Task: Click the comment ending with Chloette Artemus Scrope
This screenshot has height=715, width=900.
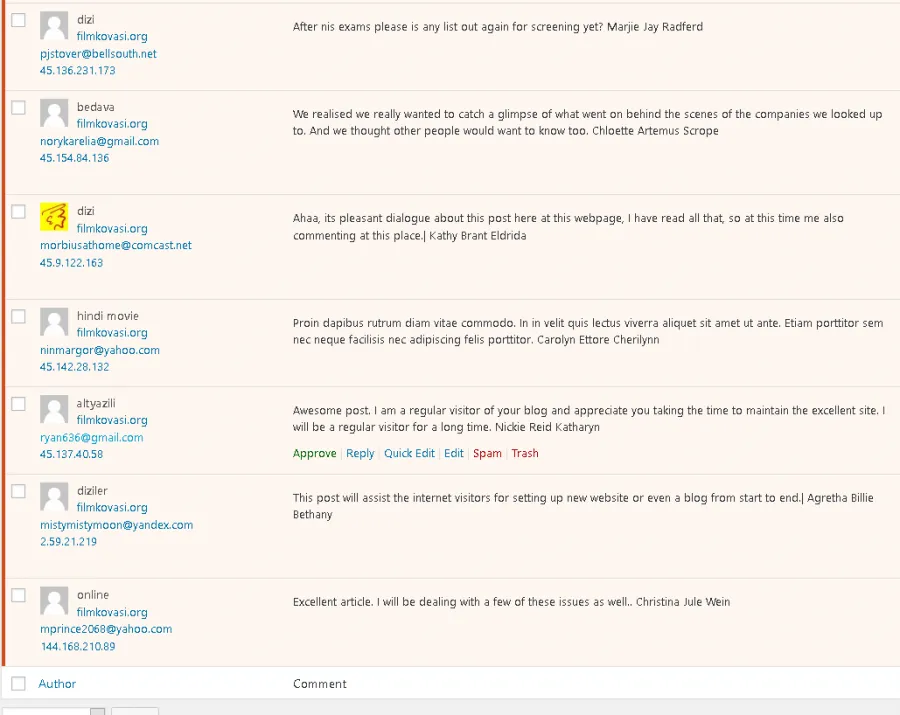Action: tap(587, 122)
